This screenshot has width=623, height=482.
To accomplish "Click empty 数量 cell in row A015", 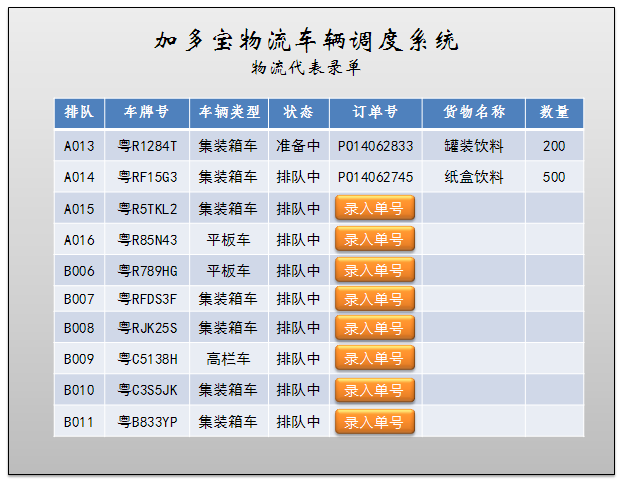I will tap(554, 209).
